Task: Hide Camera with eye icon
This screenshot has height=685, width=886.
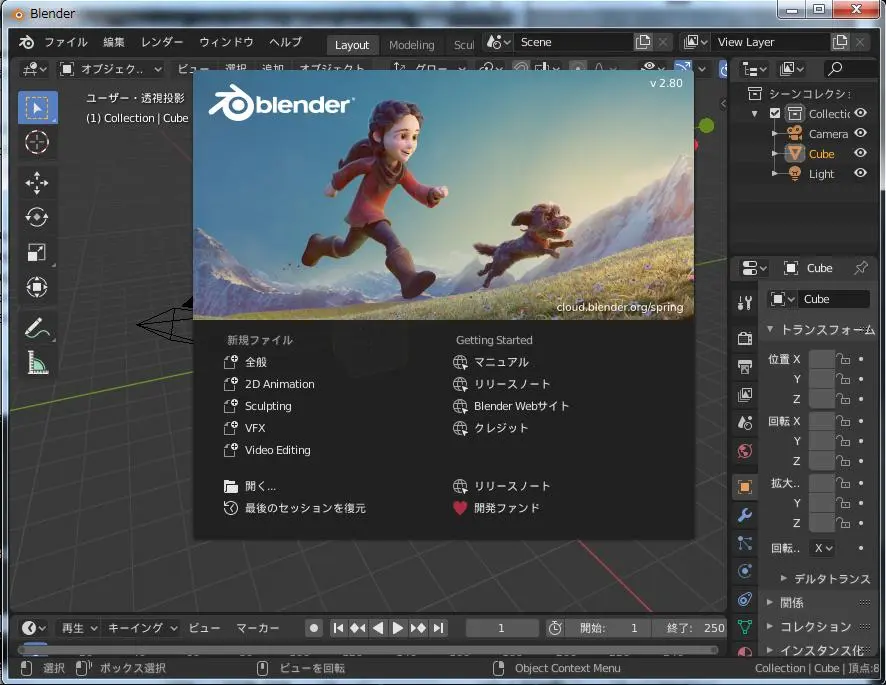Action: 860,133
